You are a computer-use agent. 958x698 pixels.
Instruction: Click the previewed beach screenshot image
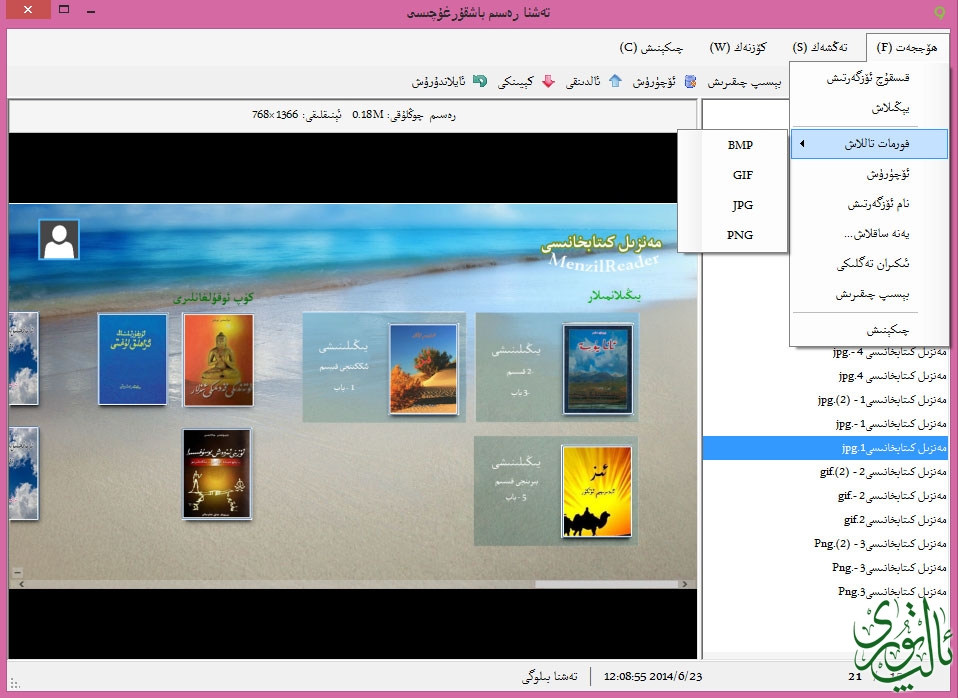pyautogui.click(x=352, y=395)
